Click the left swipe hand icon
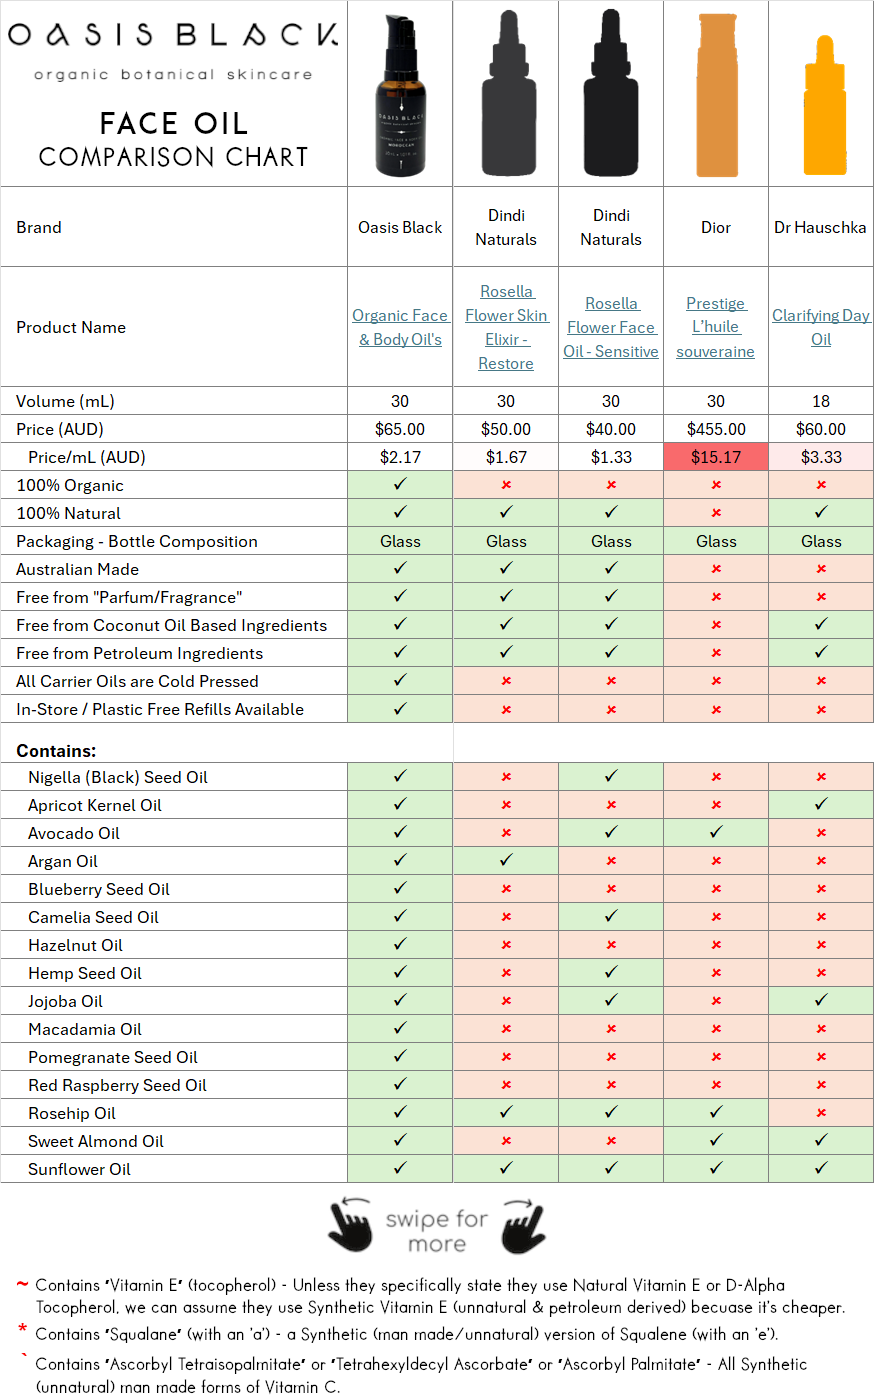This screenshot has width=874, height=1400. pyautogui.click(x=352, y=1226)
